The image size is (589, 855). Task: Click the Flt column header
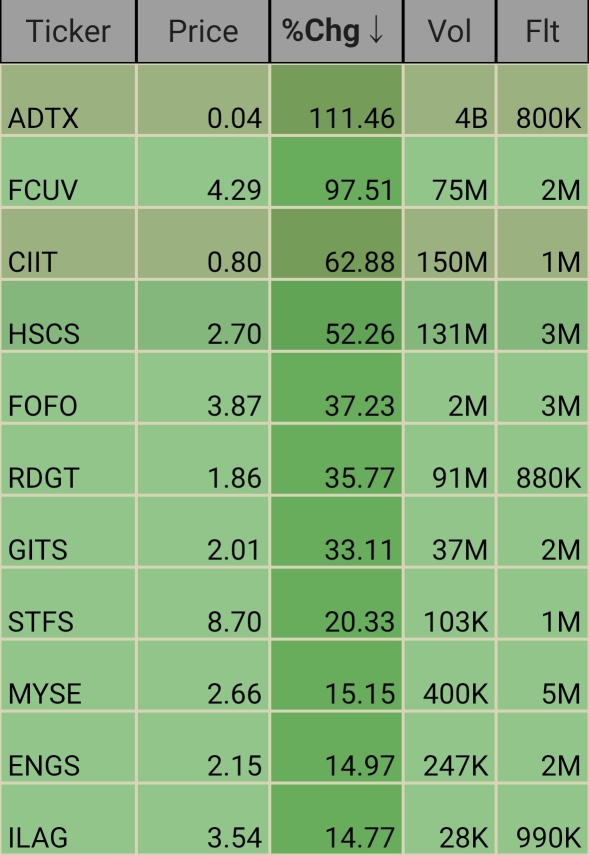(543, 31)
